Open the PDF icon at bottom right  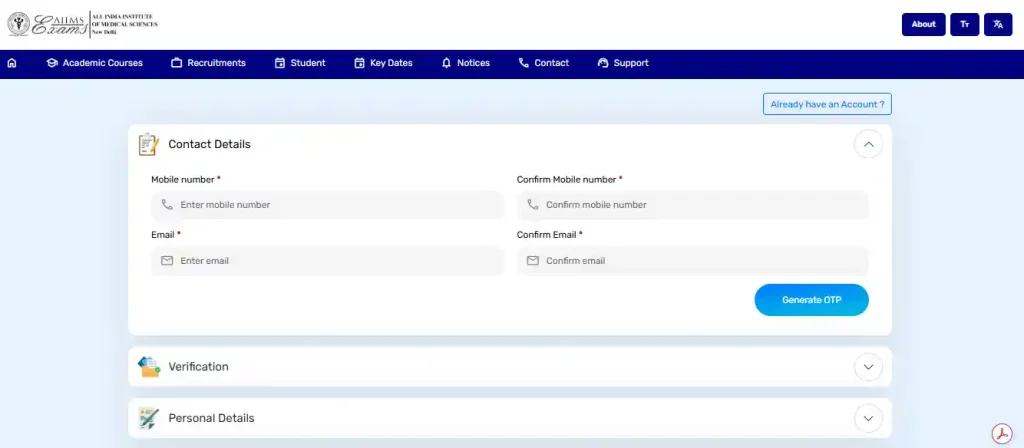pos(1002,434)
